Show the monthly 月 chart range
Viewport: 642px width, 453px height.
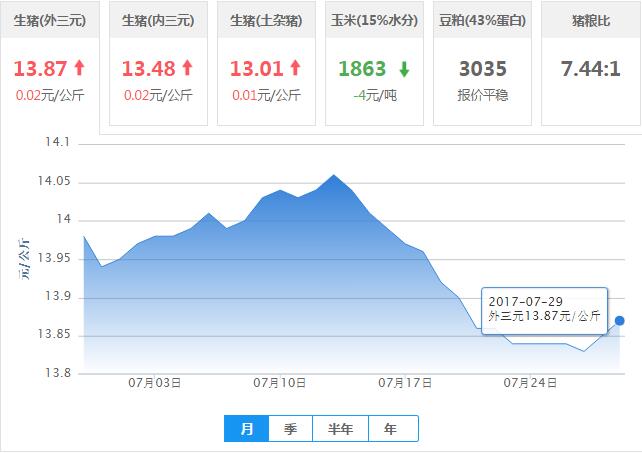pos(246,428)
